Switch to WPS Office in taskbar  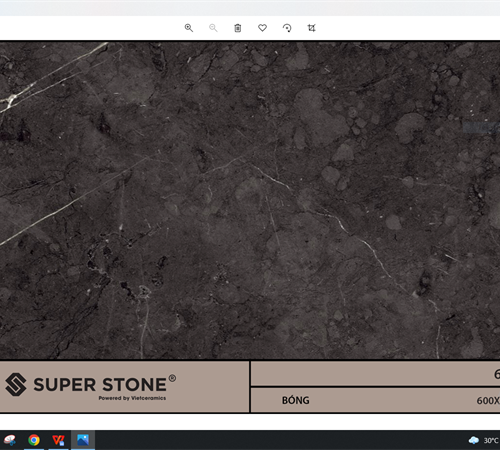[58, 440]
